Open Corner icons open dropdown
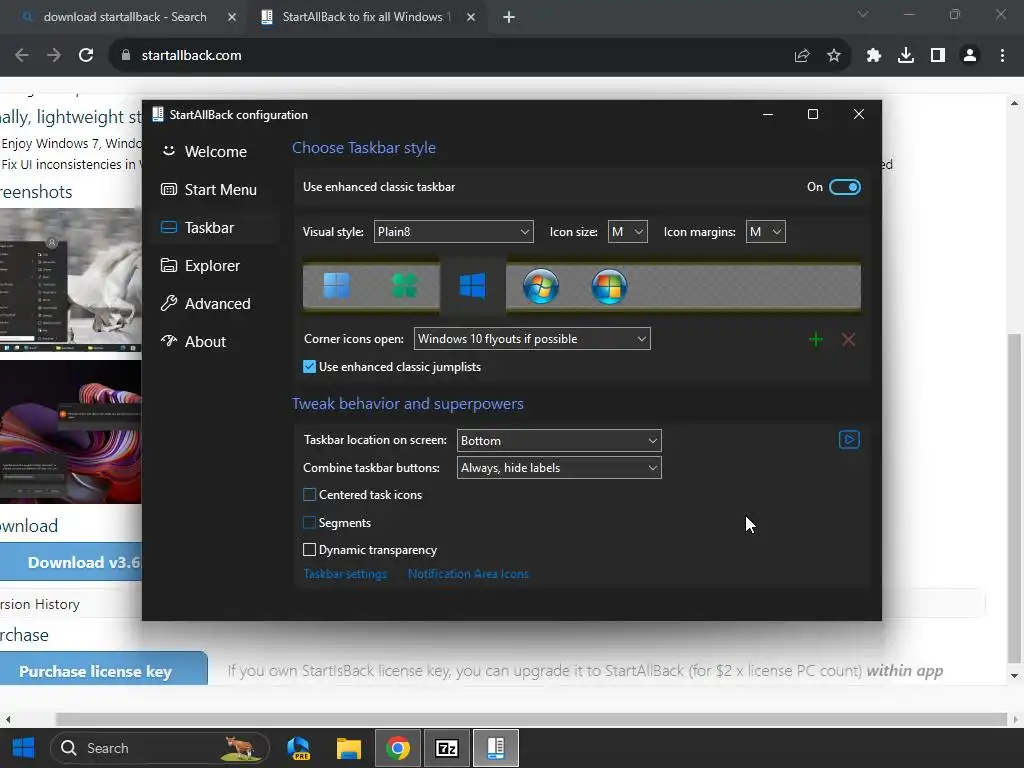The width and height of the screenshot is (1024, 768). coord(532,339)
